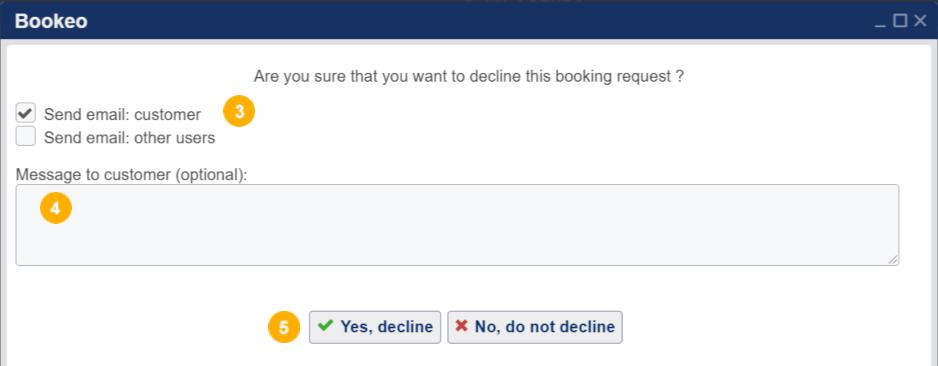Image resolution: width=938 pixels, height=366 pixels.
Task: Minimize the Bookeo dialog window
Action: pos(880,22)
